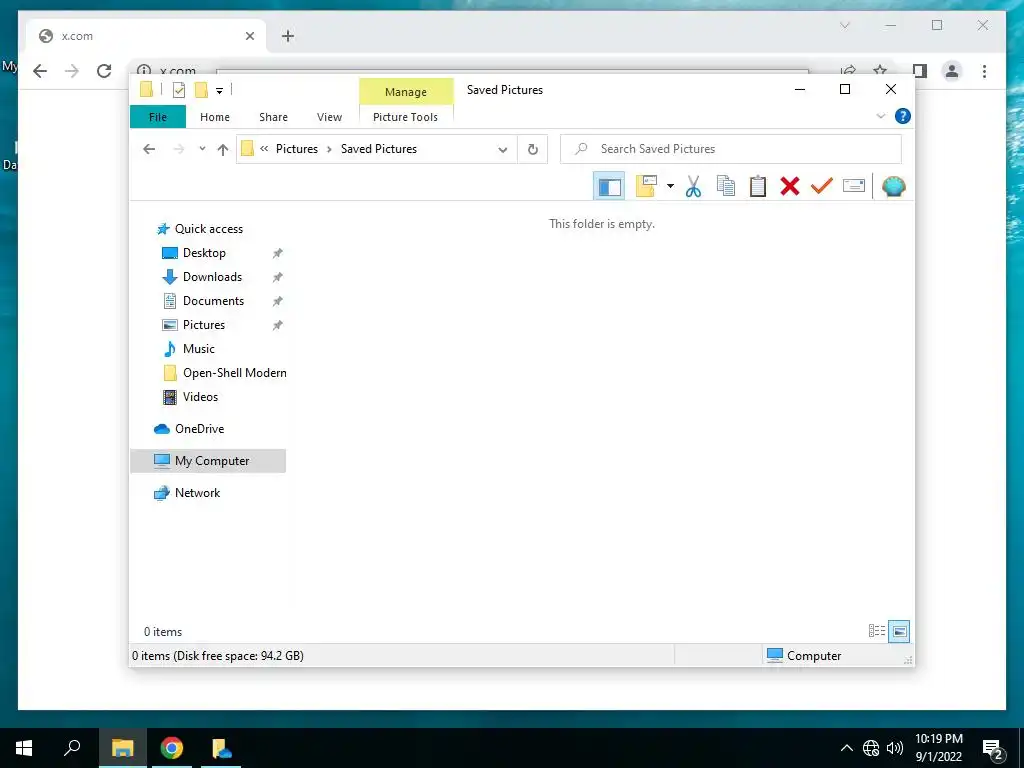Viewport: 1024px width, 768px height.
Task: Click the Paste clipboard icon
Action: [758, 187]
